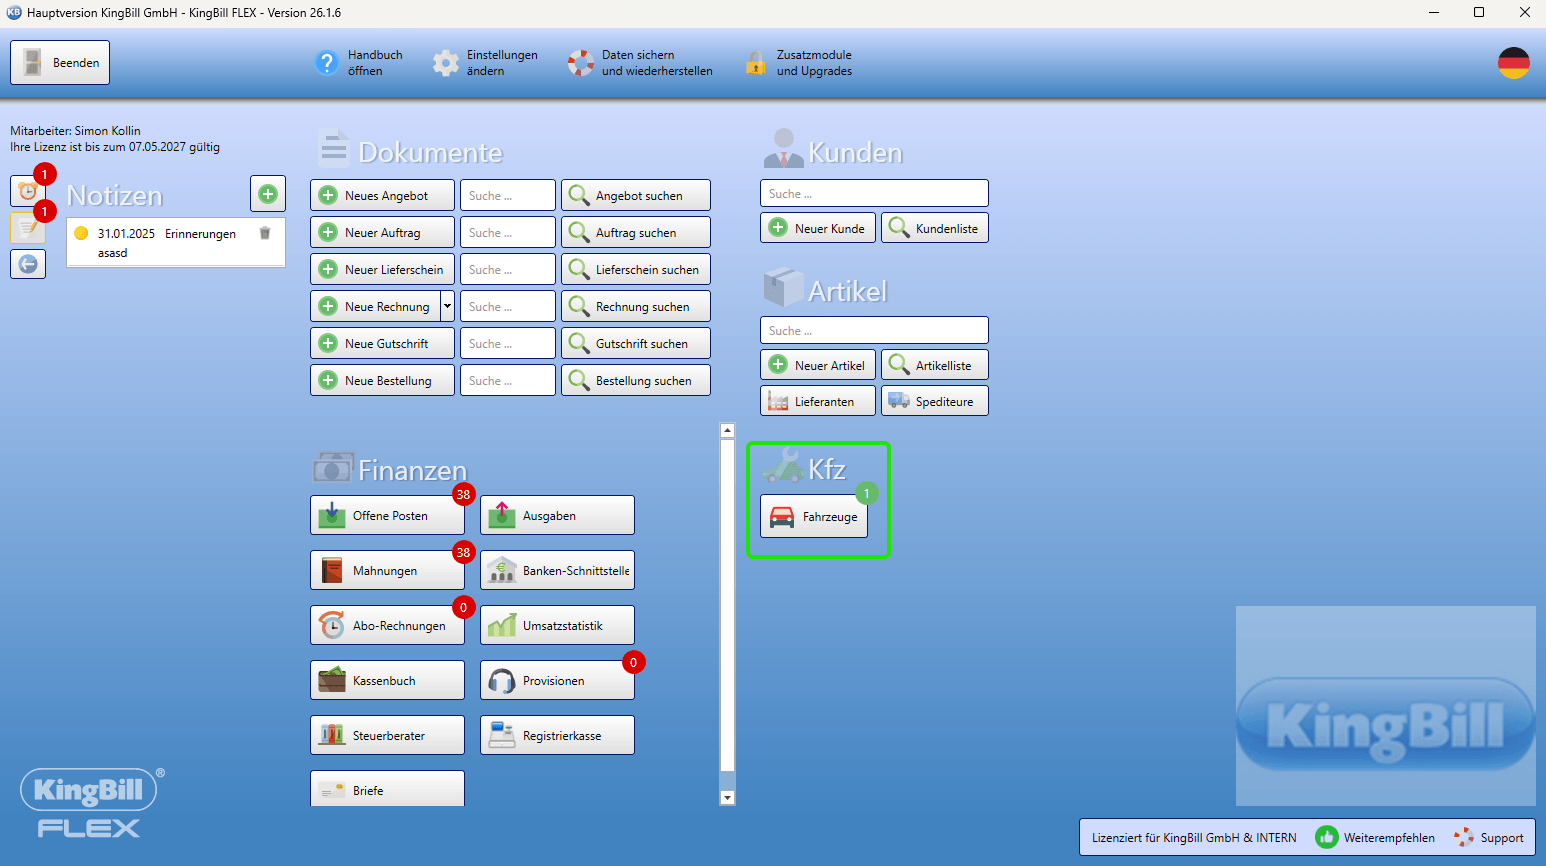Screen dimensions: 1546x866
Task: Click the Kundenliste button
Action: [934, 228]
